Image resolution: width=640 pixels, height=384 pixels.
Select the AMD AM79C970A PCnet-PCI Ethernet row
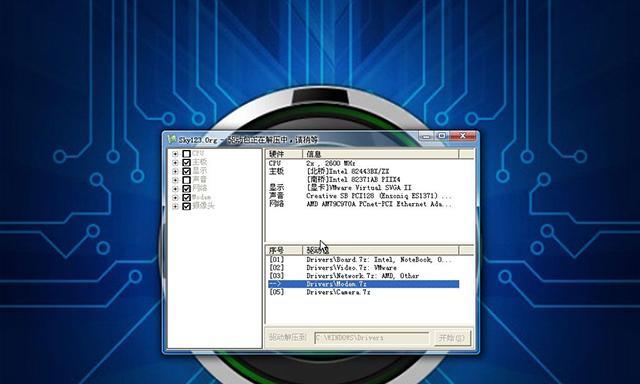tap(363, 204)
